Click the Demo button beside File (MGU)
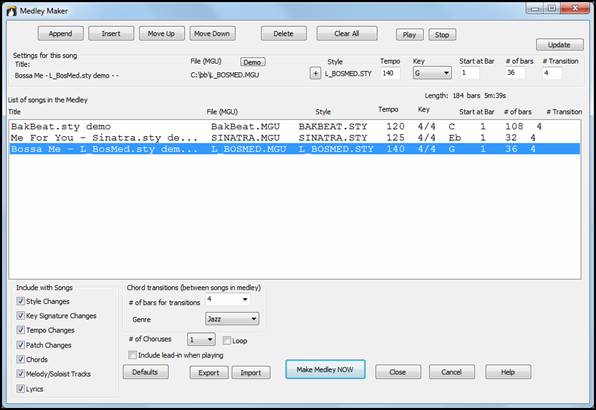This screenshot has width=596, height=410. point(252,62)
